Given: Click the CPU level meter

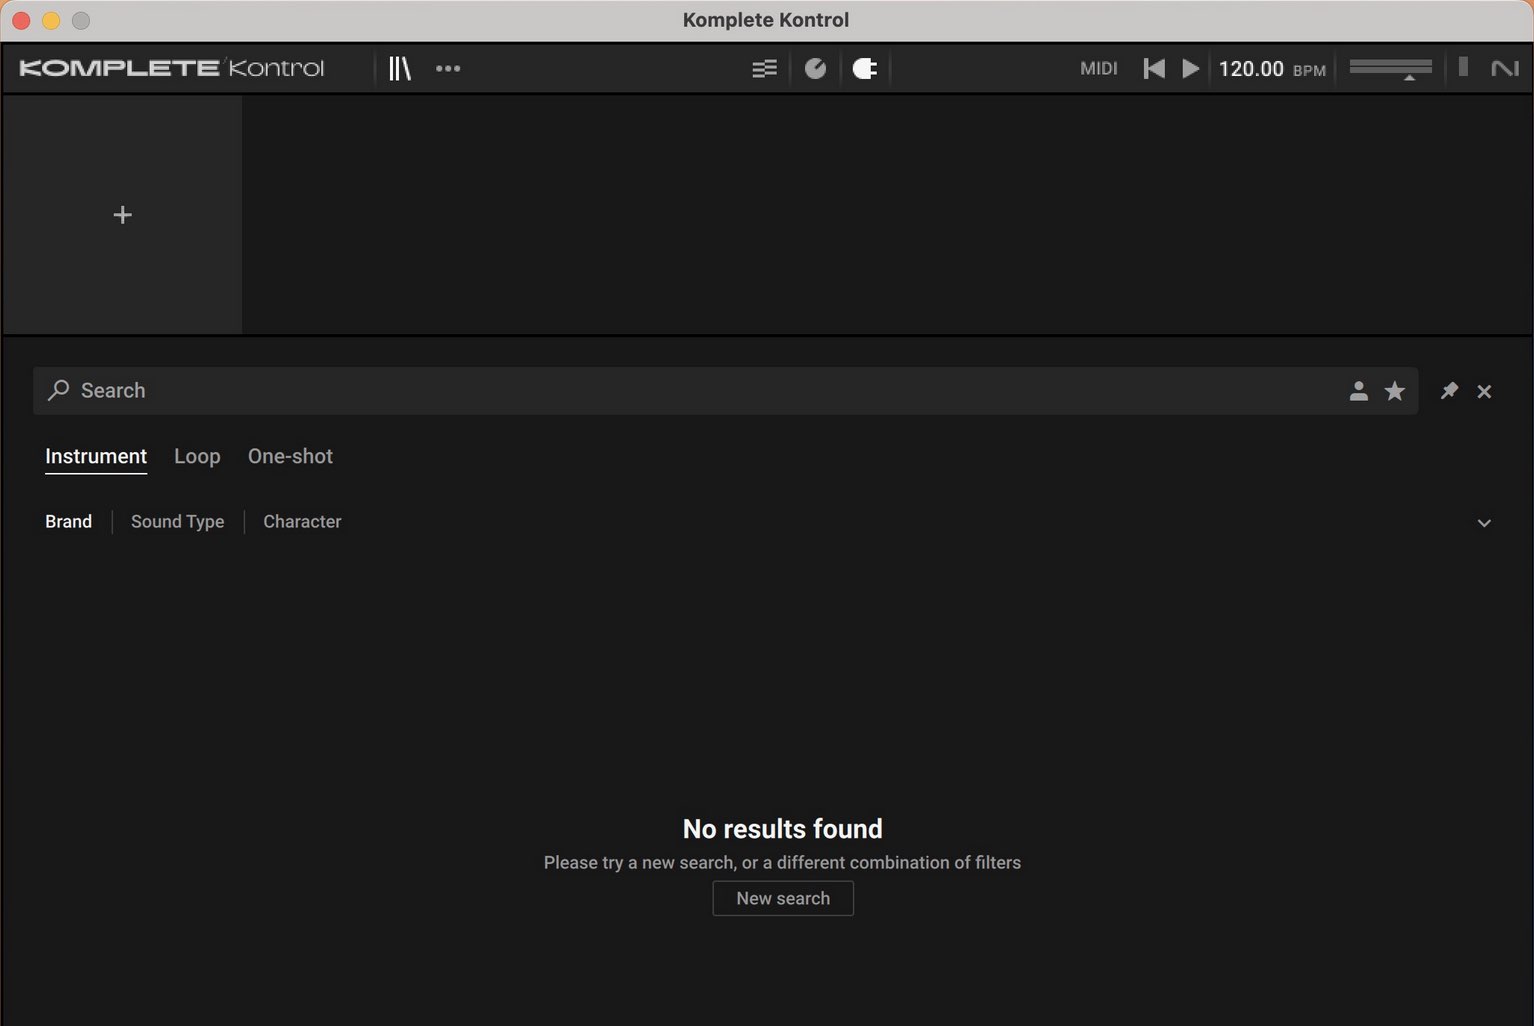Looking at the screenshot, I should pos(1463,67).
